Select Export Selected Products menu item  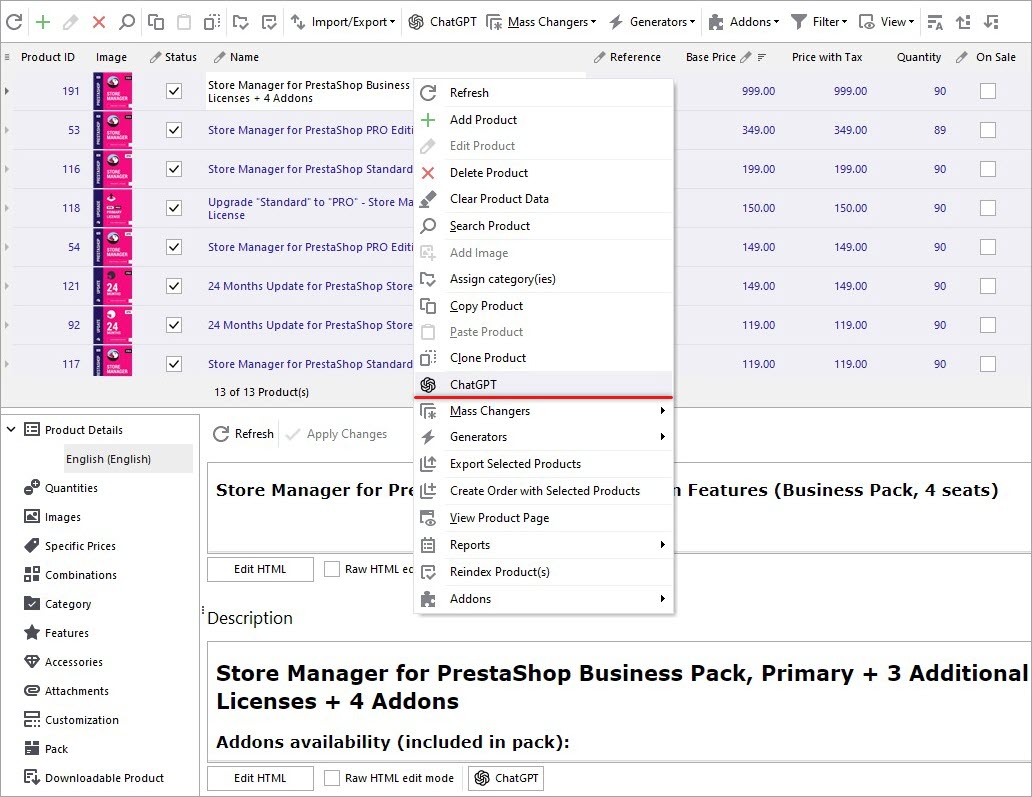tap(544, 463)
